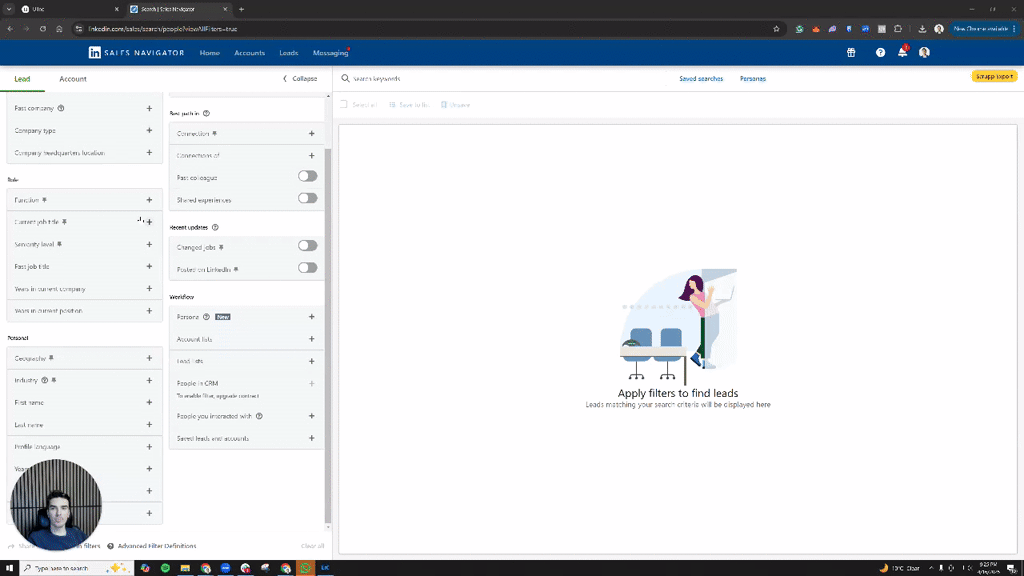Viewport: 1024px width, 576px height.
Task: Toggle Shared experiences on
Action: 307,199
